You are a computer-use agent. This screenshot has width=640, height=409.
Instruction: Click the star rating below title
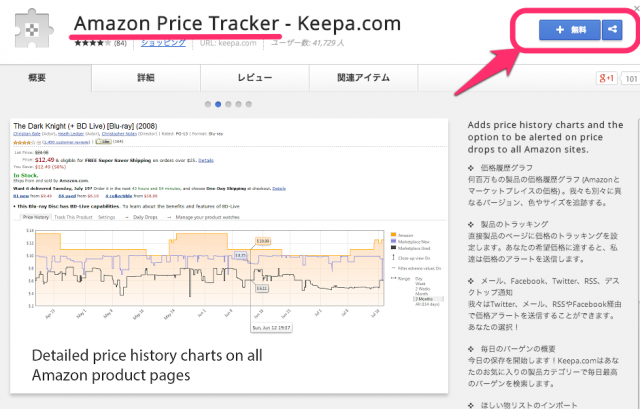coord(92,44)
